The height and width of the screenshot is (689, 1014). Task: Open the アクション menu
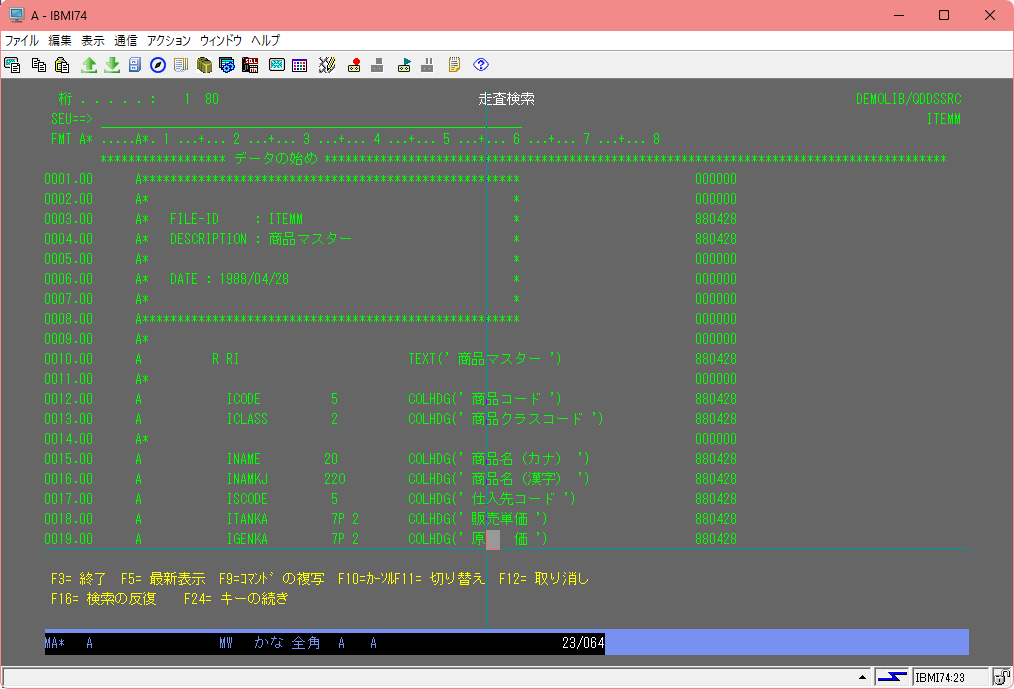[x=168, y=40]
